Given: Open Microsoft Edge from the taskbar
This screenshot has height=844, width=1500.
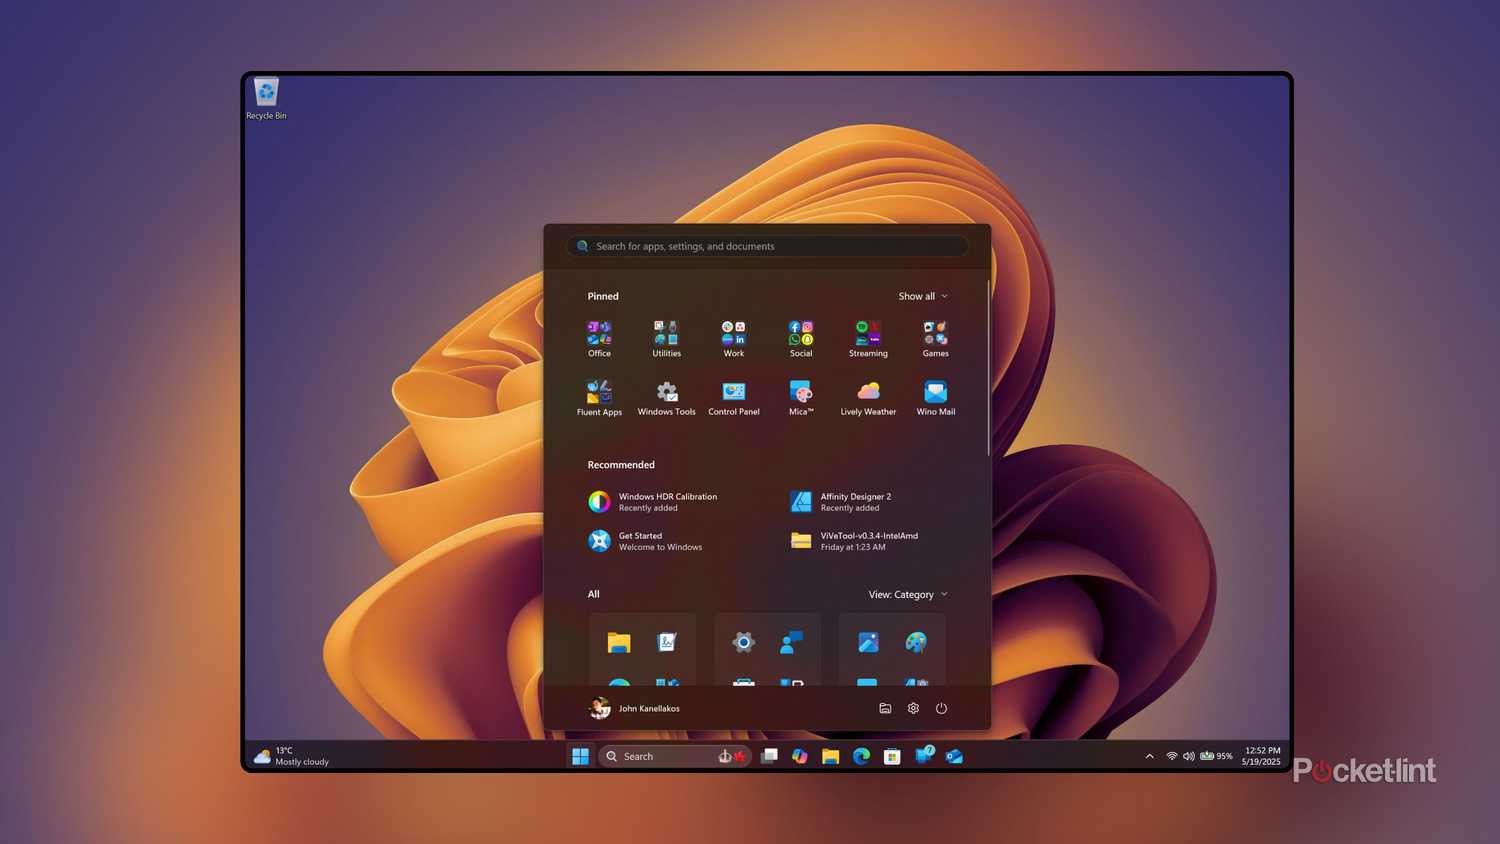Looking at the screenshot, I should click(x=860, y=756).
